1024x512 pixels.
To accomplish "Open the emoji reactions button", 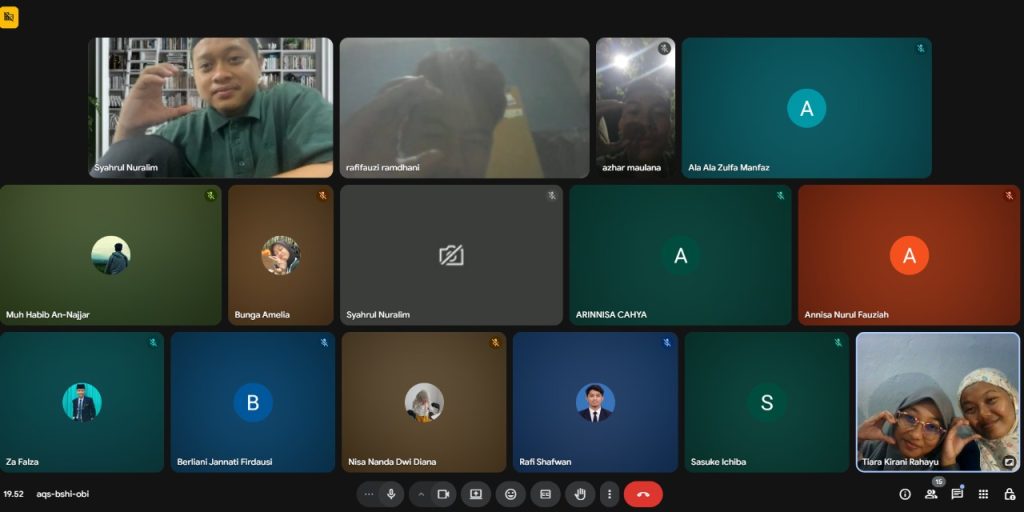I will pyautogui.click(x=511, y=494).
